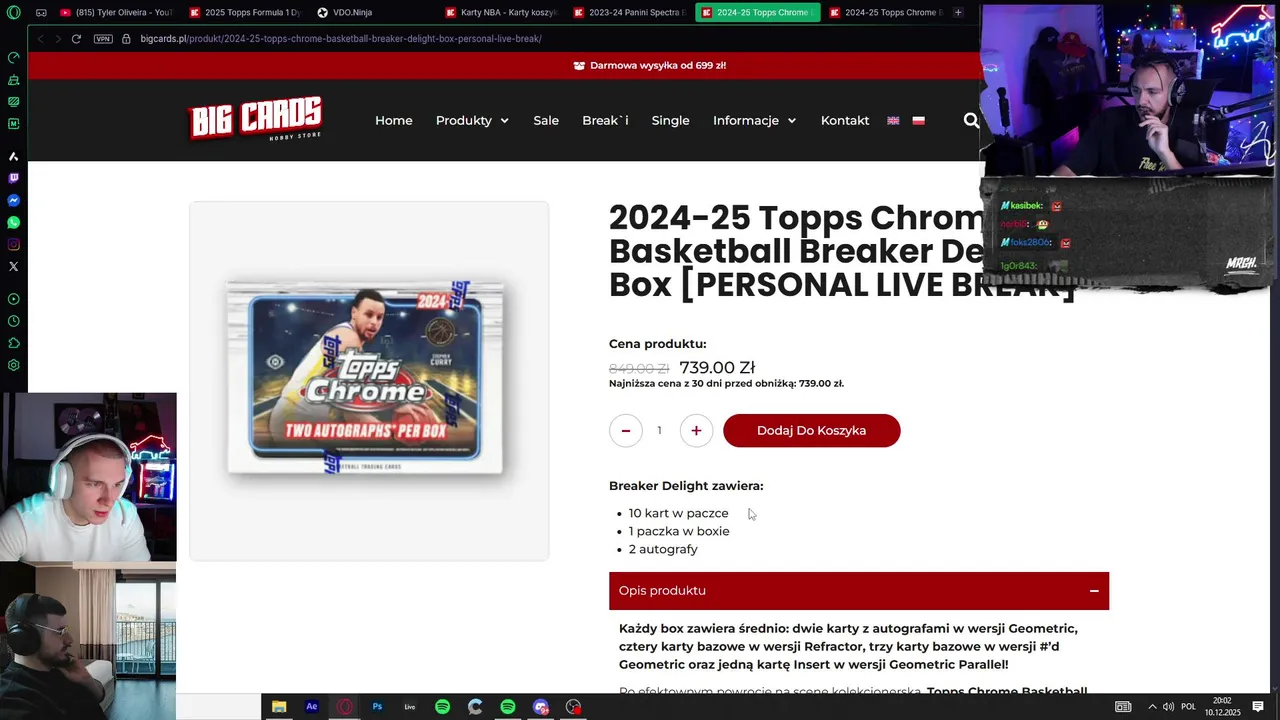Open the volume control in system tray
This screenshot has width=1280, height=720.
[x=1168, y=706]
